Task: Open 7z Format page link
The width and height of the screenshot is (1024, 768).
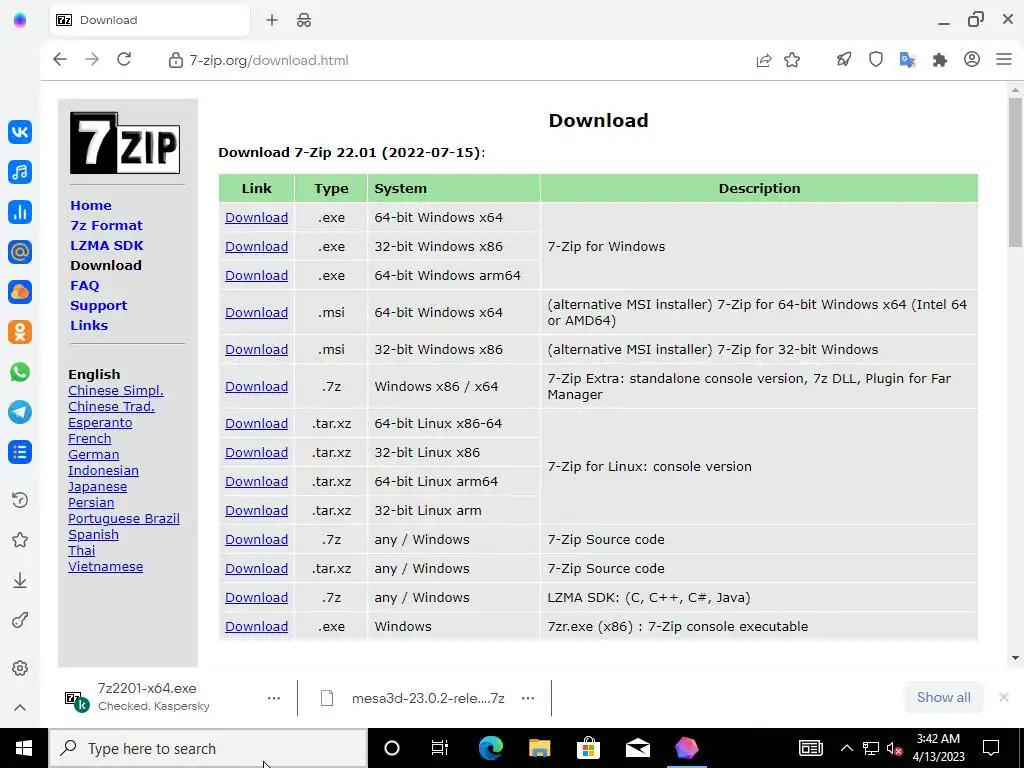Action: click(106, 225)
